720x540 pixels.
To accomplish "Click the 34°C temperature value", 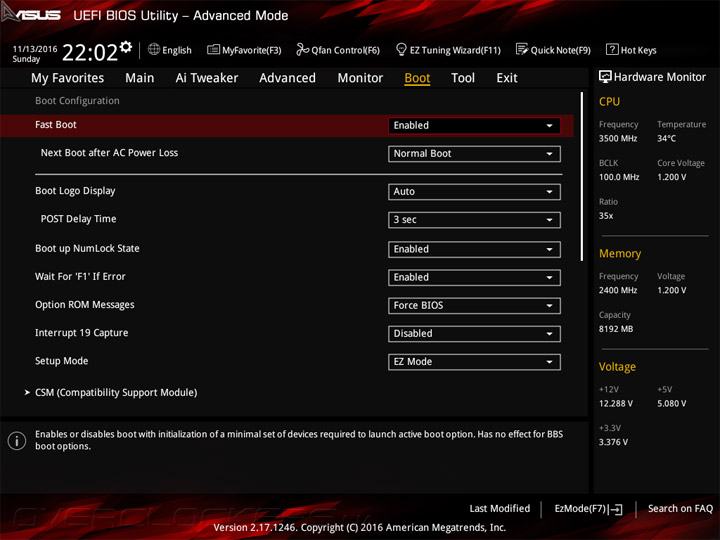I will tap(666, 138).
